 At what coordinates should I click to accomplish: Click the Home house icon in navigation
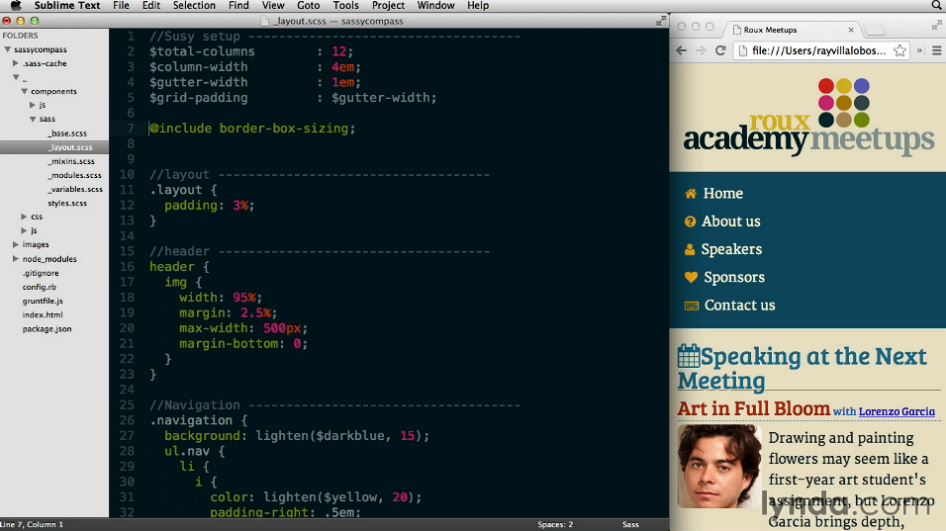(690, 194)
